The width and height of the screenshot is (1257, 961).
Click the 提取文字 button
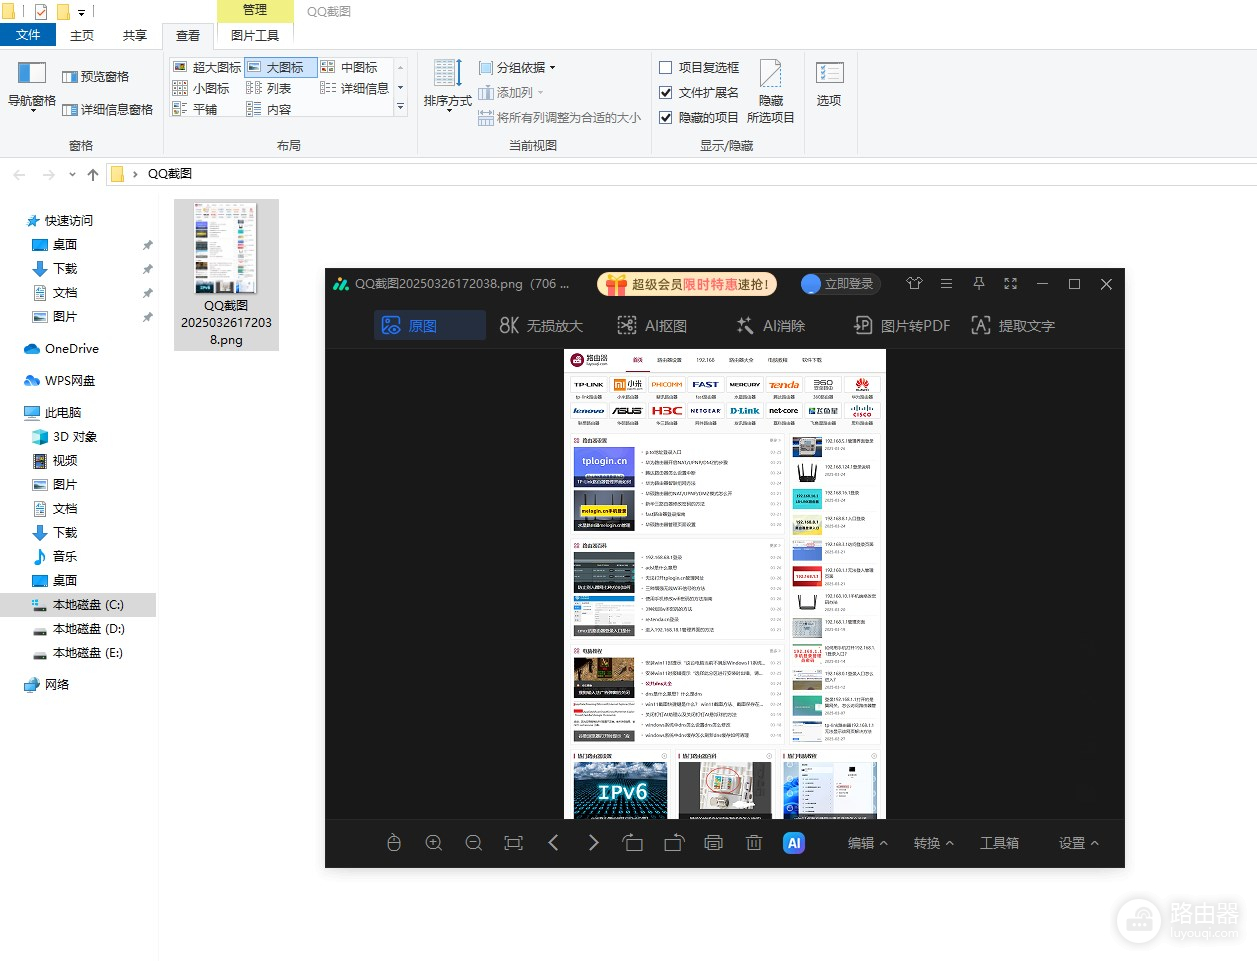[x=1013, y=326]
